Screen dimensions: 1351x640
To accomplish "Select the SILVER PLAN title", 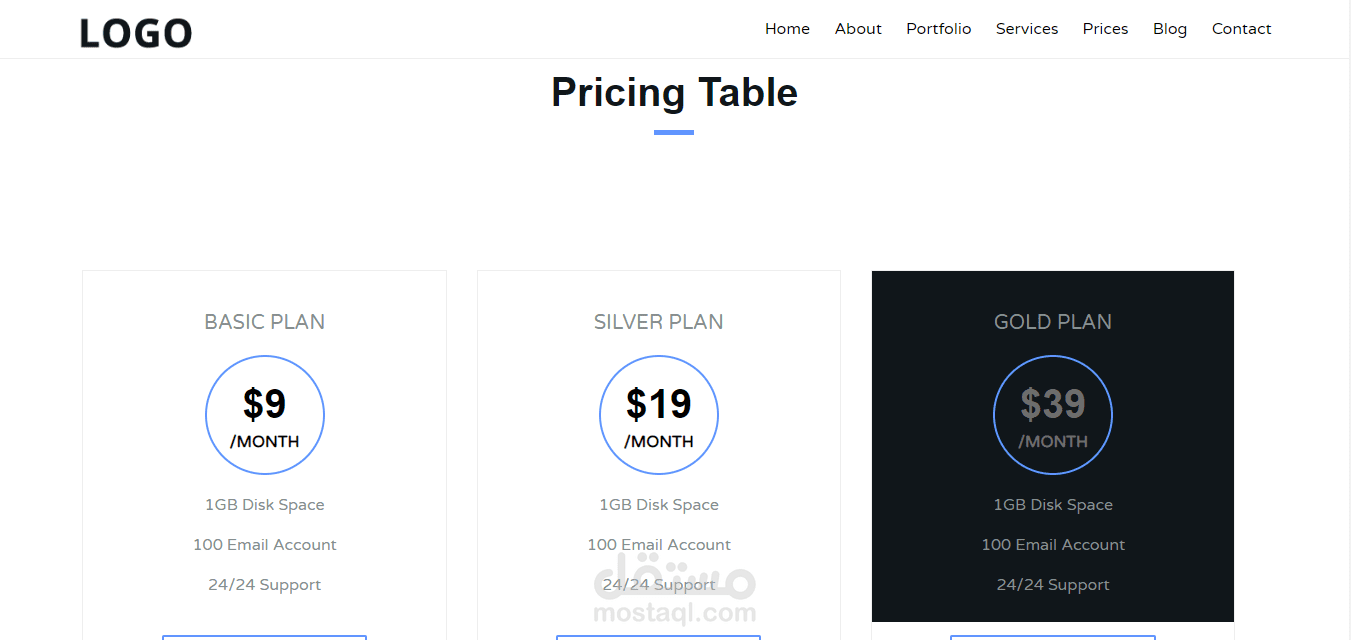I will tap(659, 322).
